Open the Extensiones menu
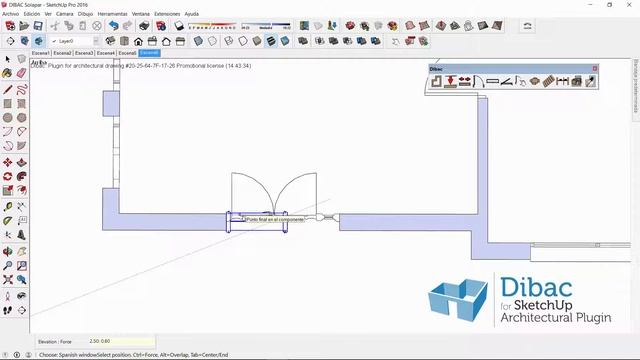640x360 pixels. pos(167,14)
